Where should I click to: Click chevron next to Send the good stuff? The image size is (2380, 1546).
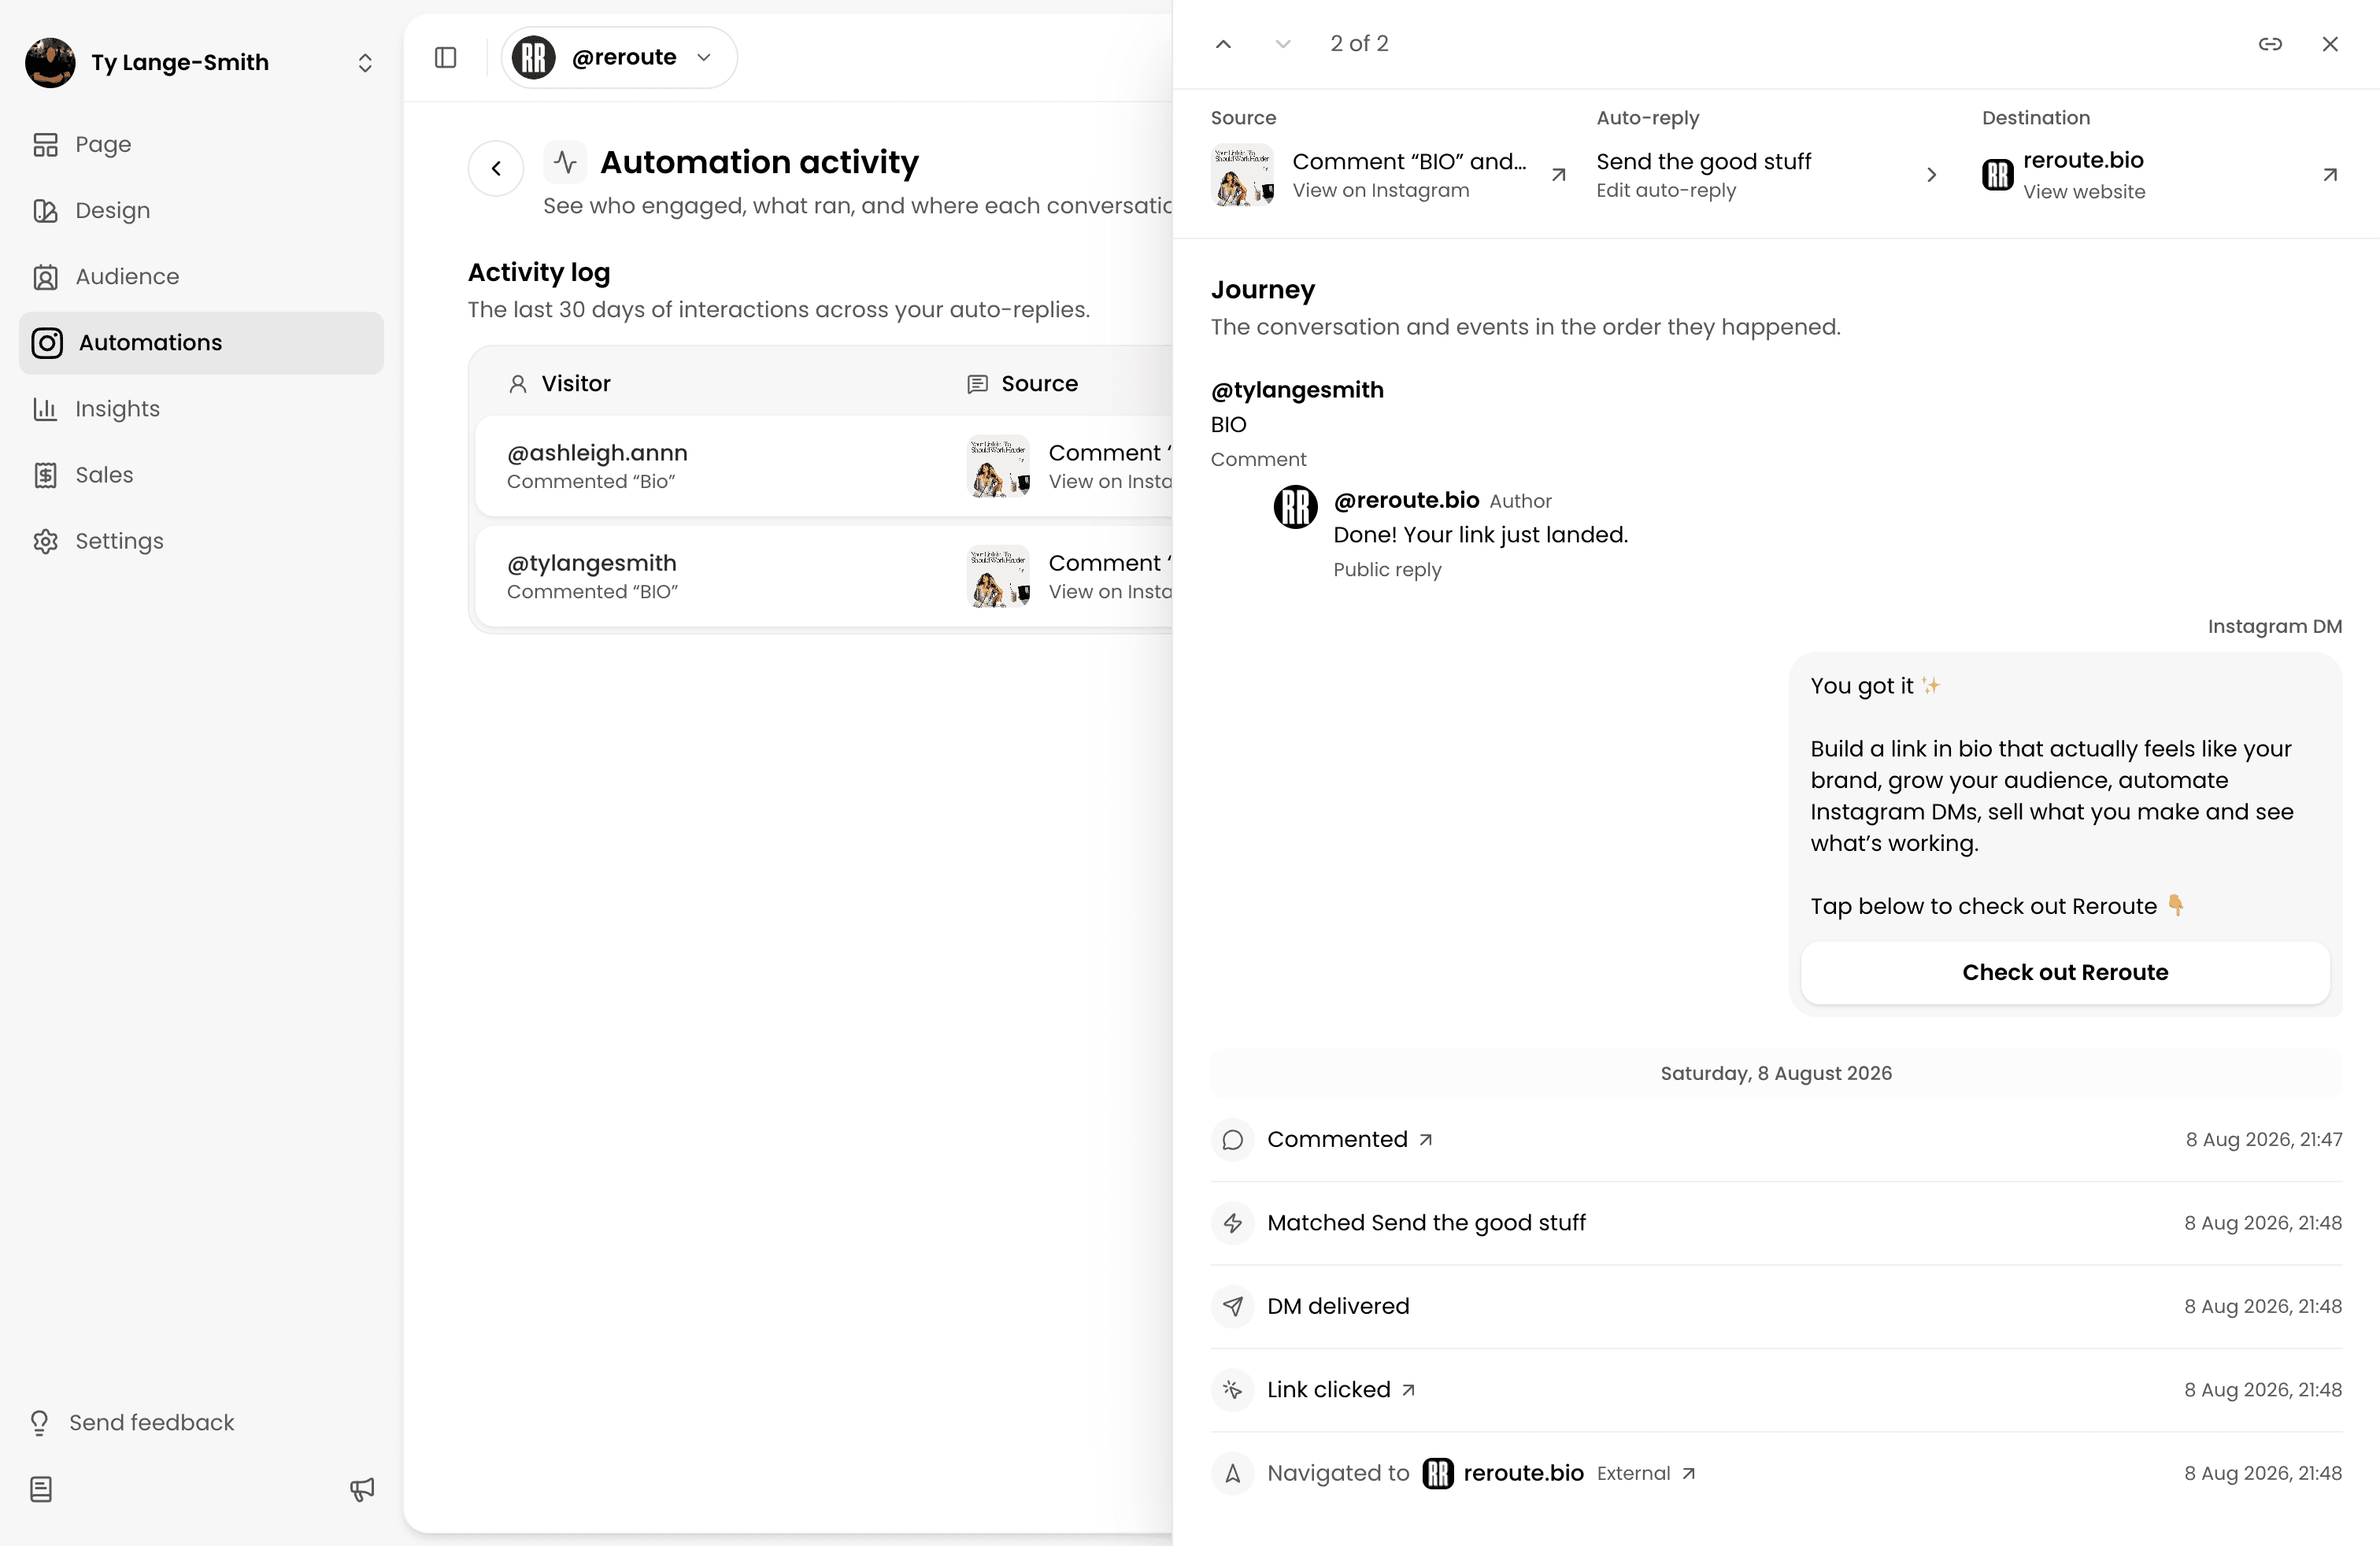[1932, 175]
